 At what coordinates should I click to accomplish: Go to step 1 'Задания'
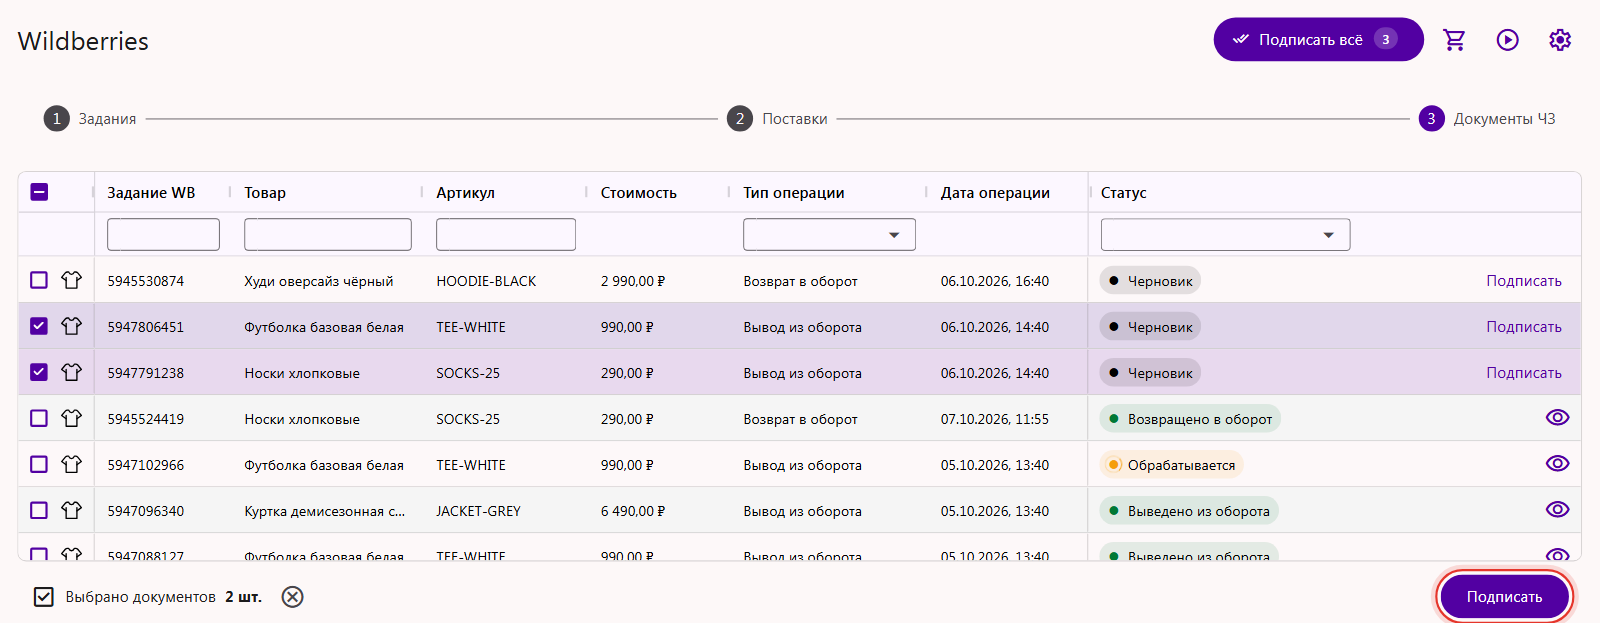(x=90, y=119)
